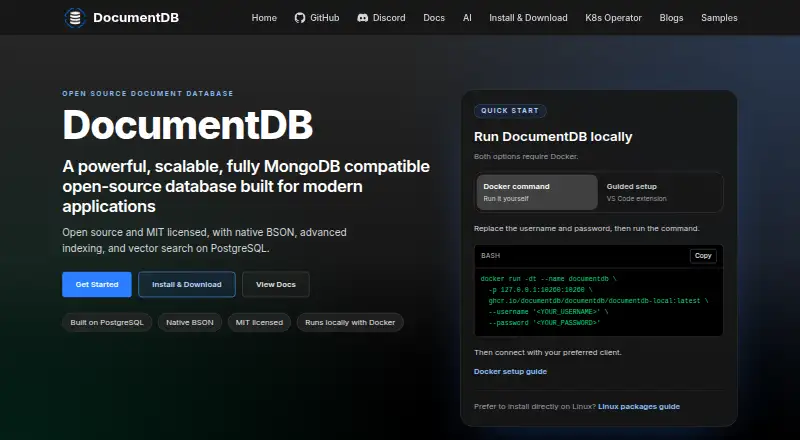Image resolution: width=800 pixels, height=440 pixels.
Task: Click the Native BSON pill
Action: coord(190,323)
